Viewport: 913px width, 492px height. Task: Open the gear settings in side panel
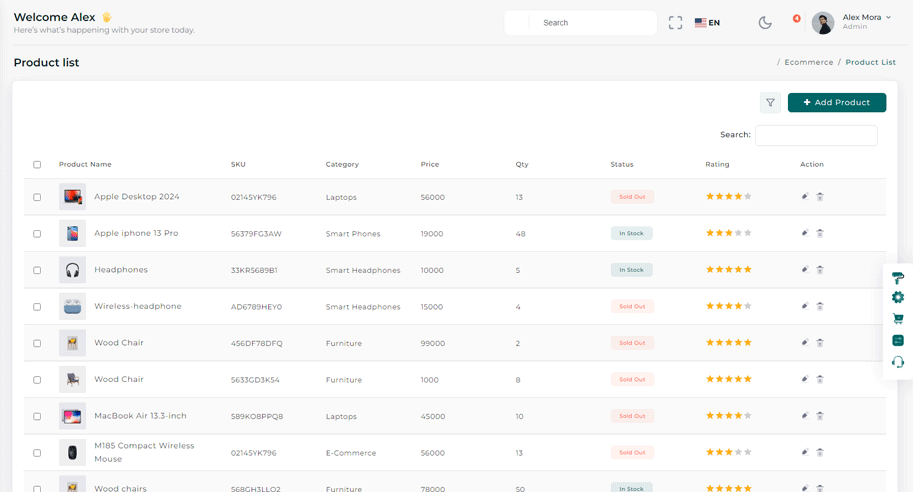tap(897, 298)
